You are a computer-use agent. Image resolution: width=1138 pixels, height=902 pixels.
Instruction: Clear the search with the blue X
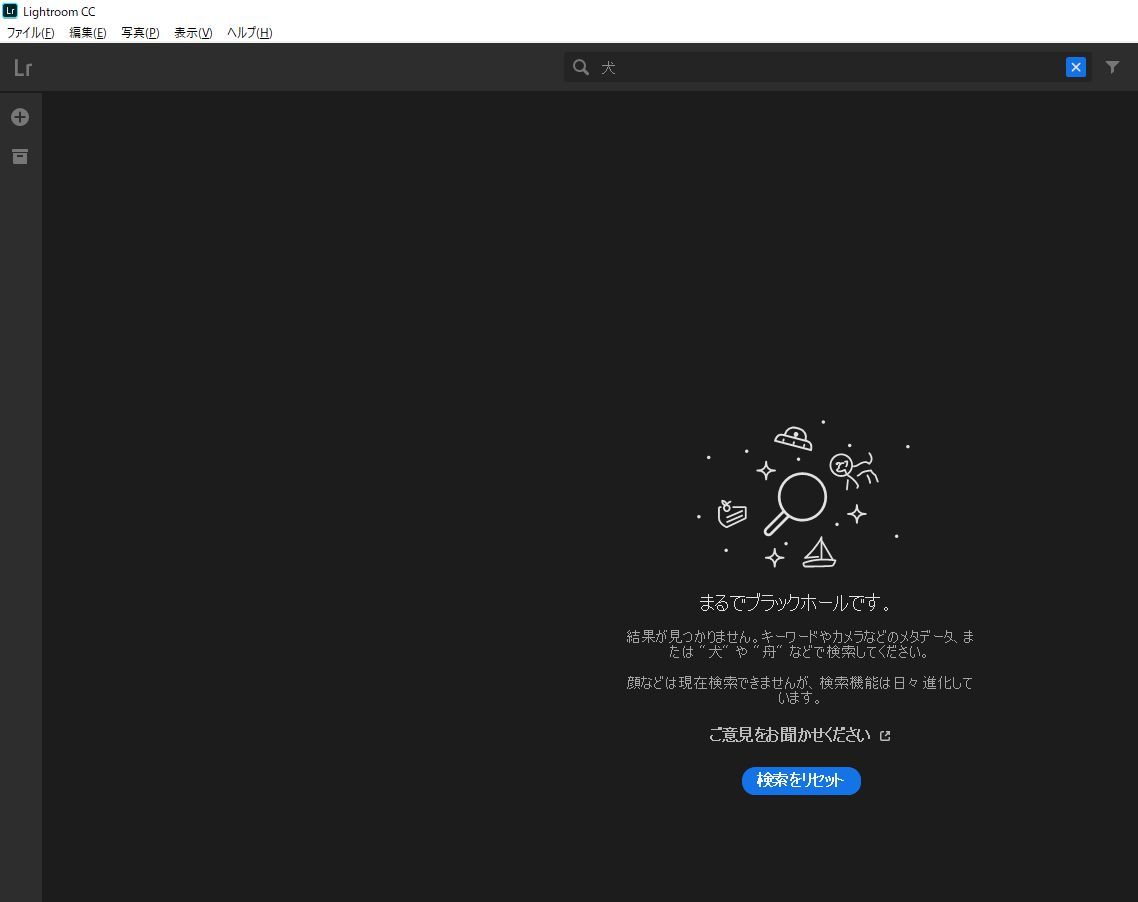[1076, 67]
